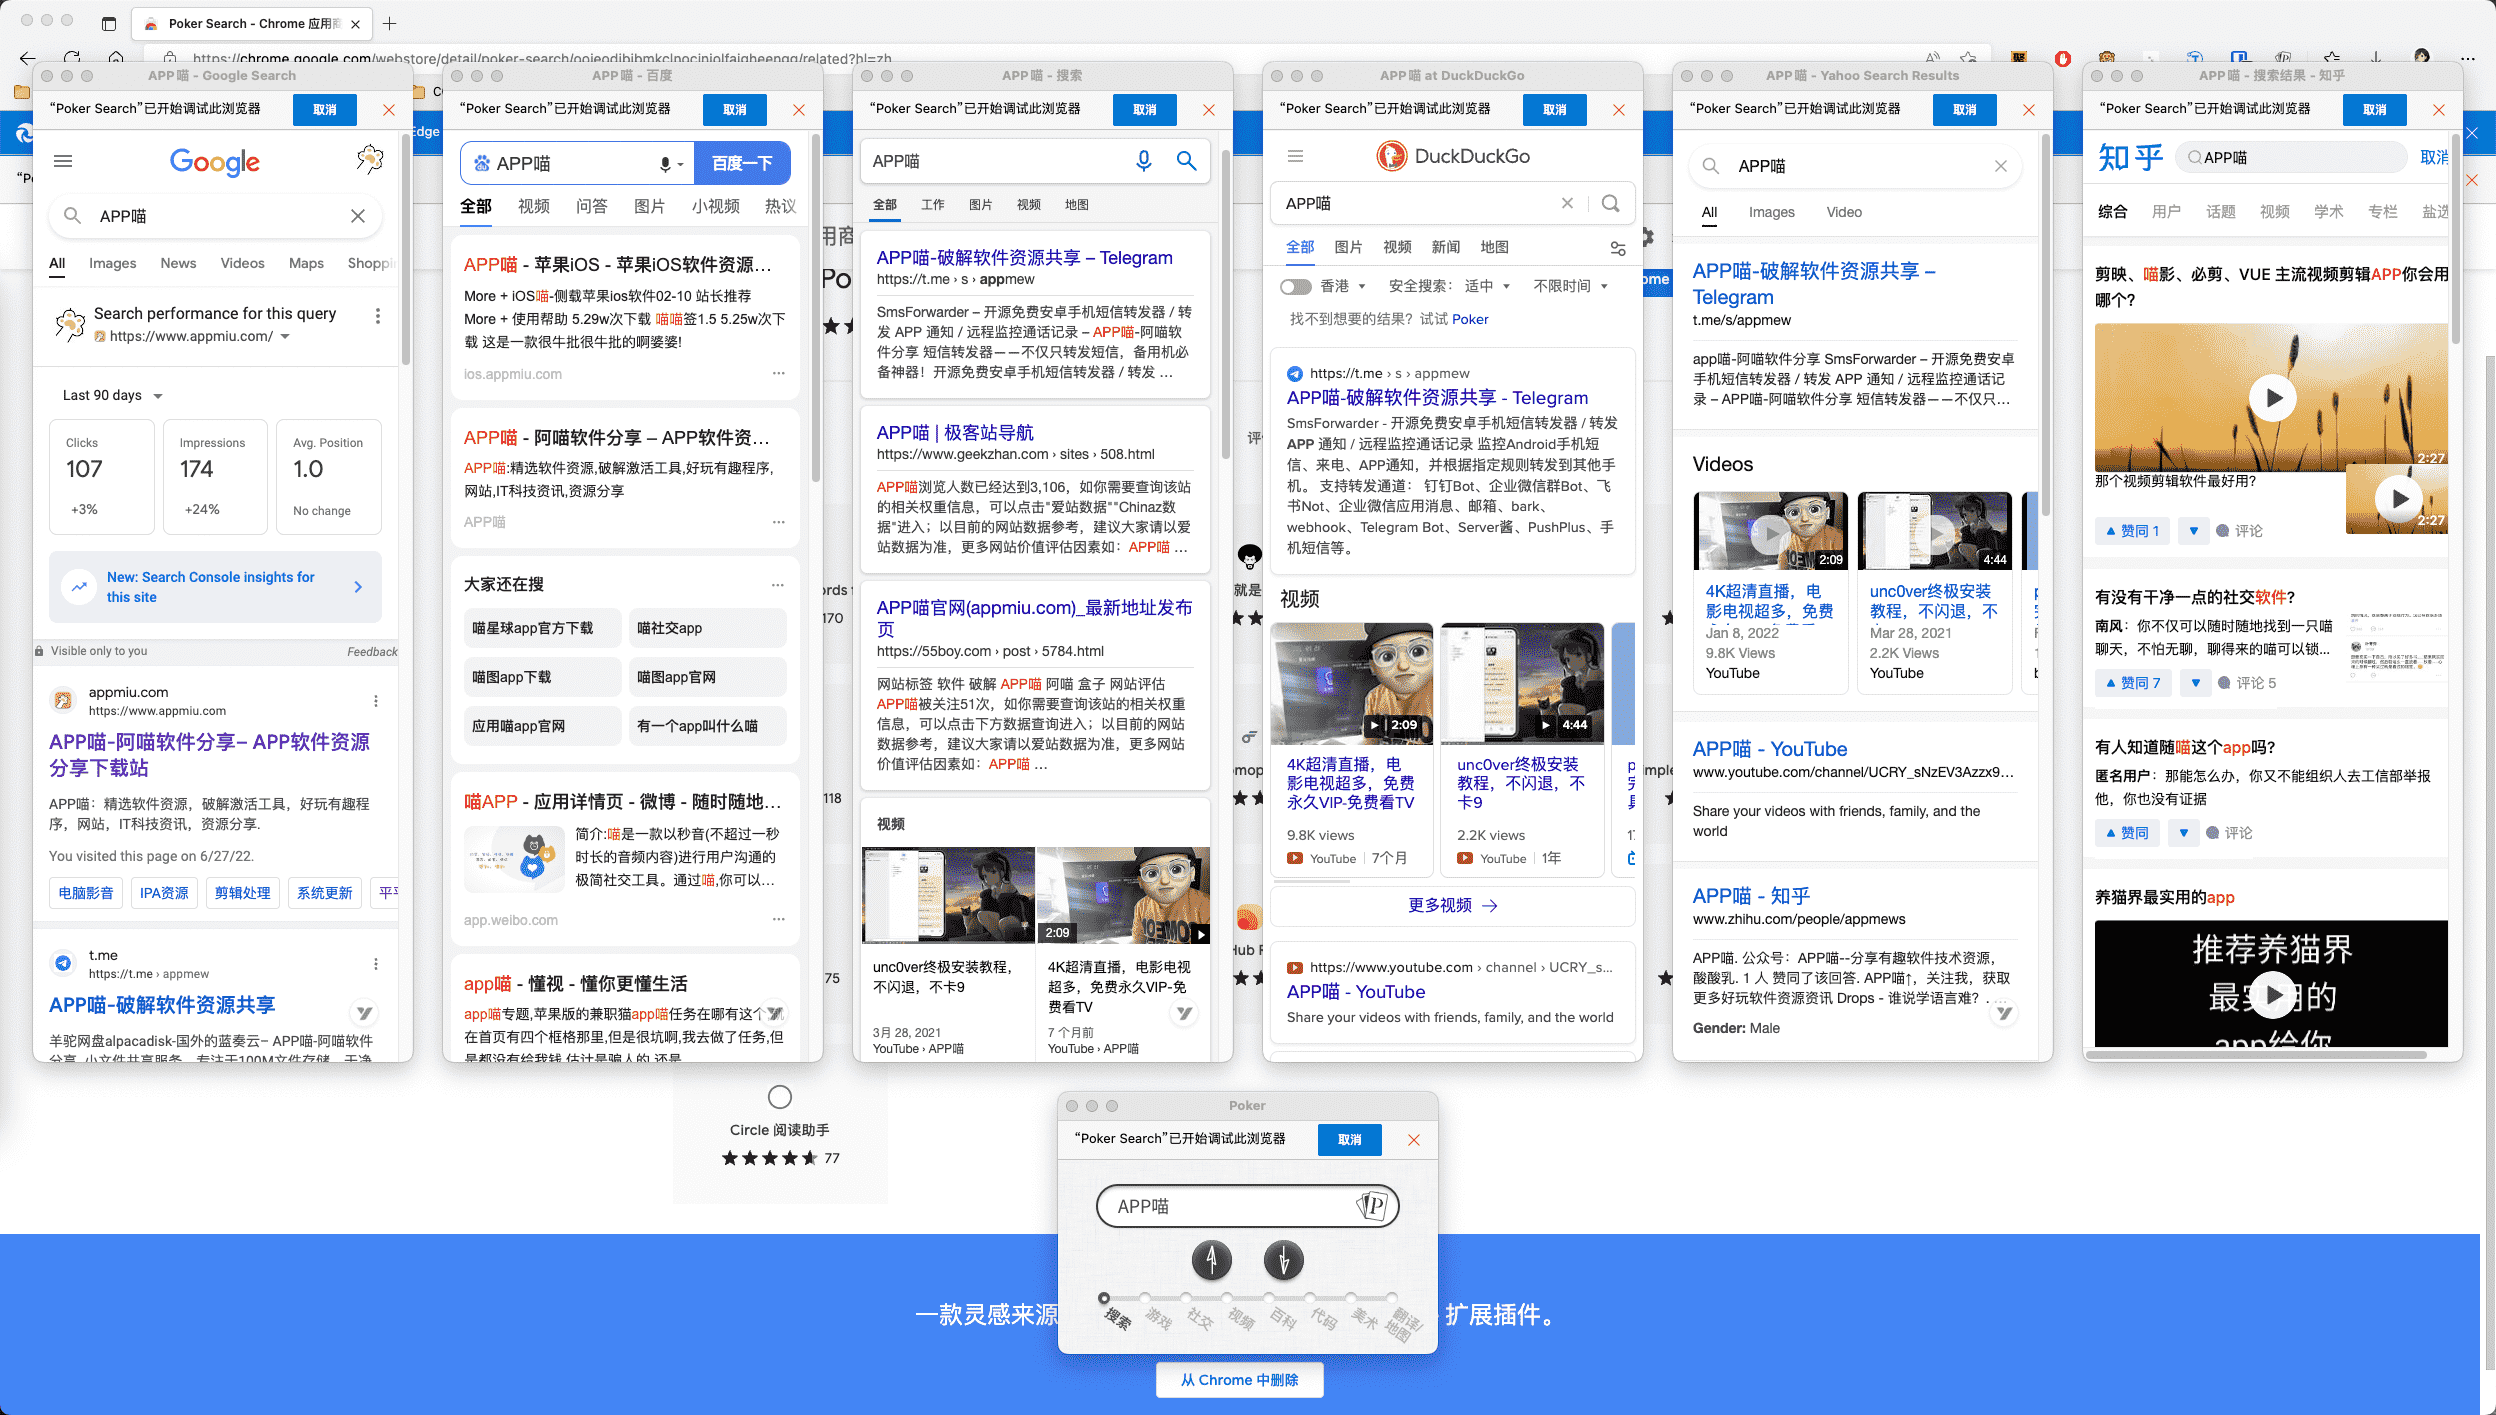The width and height of the screenshot is (2496, 1415).
Task: Select 翻译/地图 category dot in Poker
Action: [1391, 1298]
